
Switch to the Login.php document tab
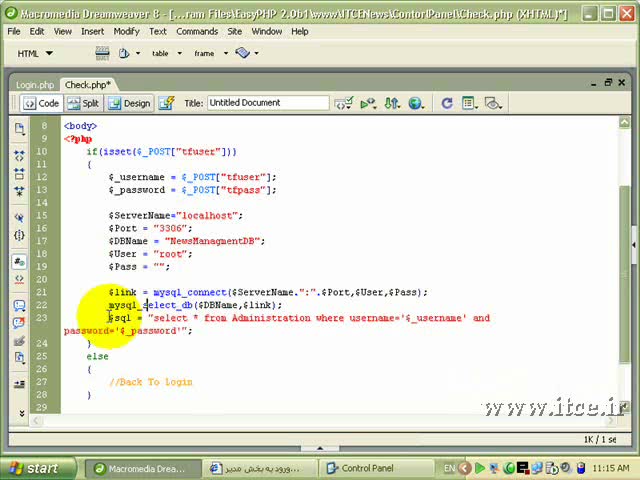(x=35, y=85)
